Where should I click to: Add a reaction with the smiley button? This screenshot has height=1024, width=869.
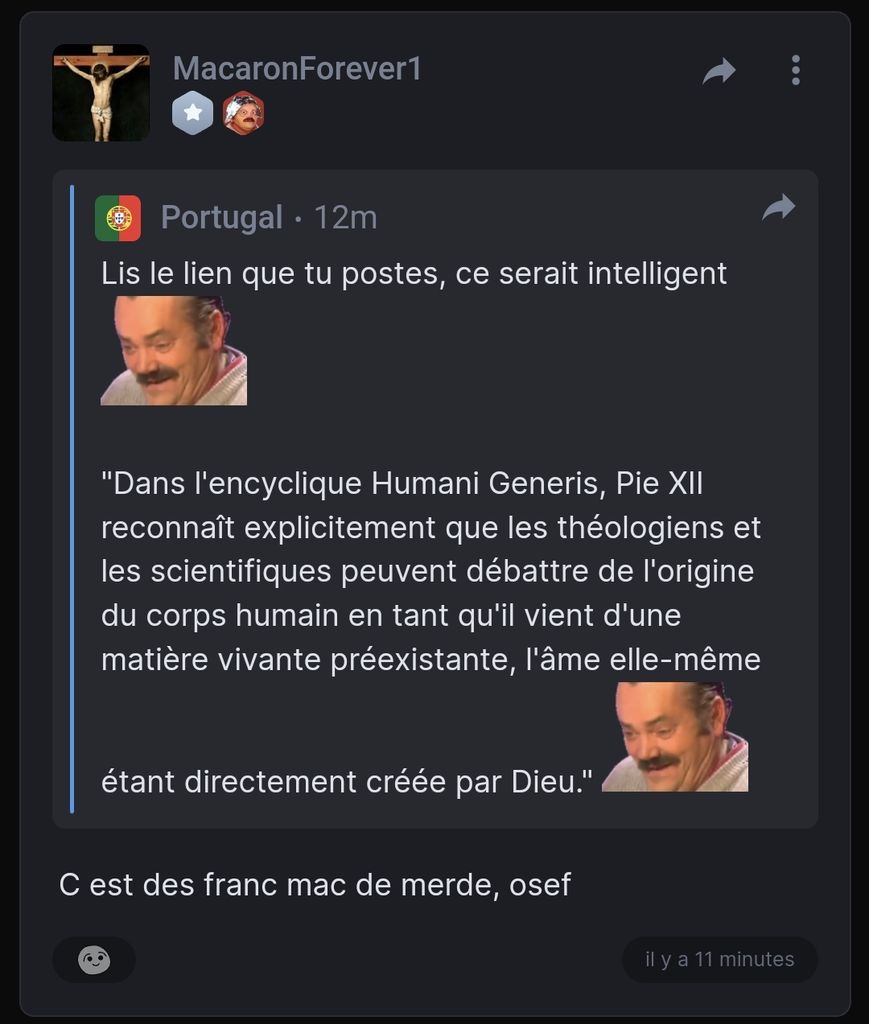click(94, 960)
